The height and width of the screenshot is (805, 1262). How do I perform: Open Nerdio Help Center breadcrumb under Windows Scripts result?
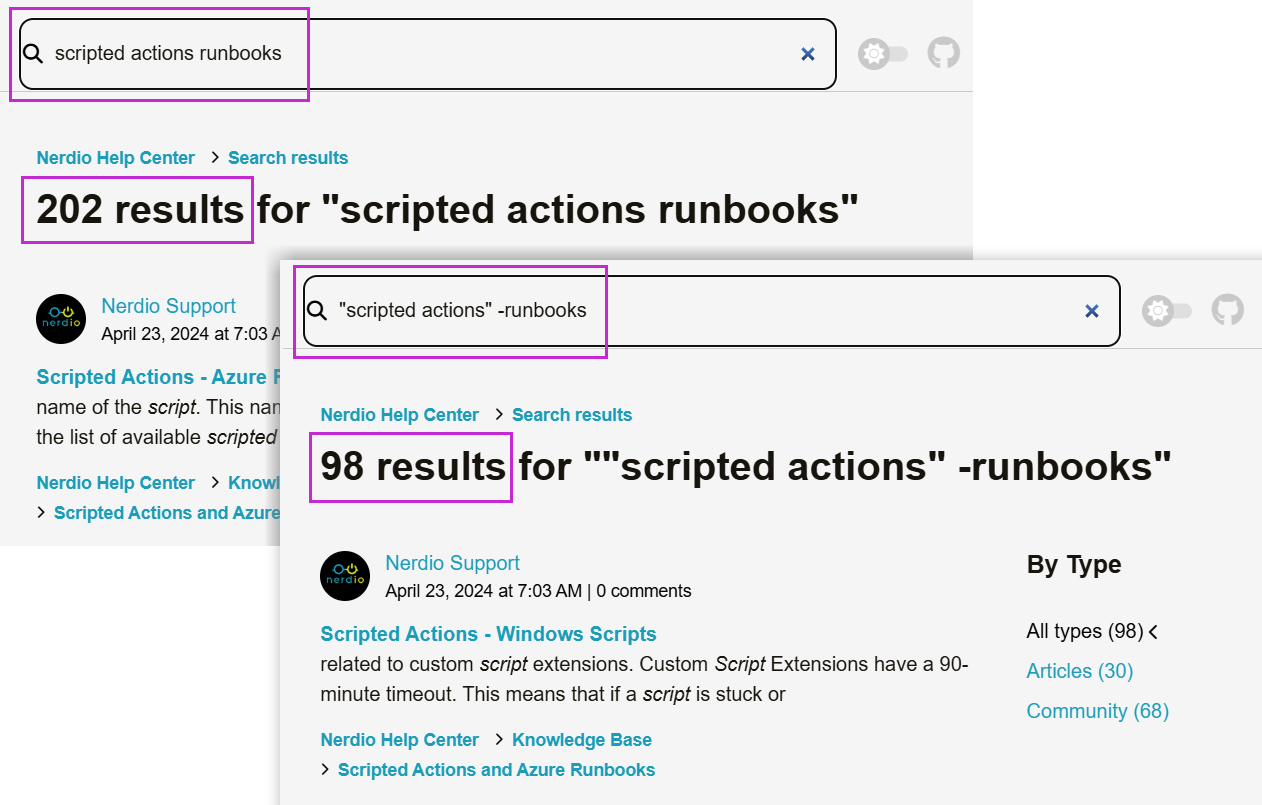click(x=400, y=740)
